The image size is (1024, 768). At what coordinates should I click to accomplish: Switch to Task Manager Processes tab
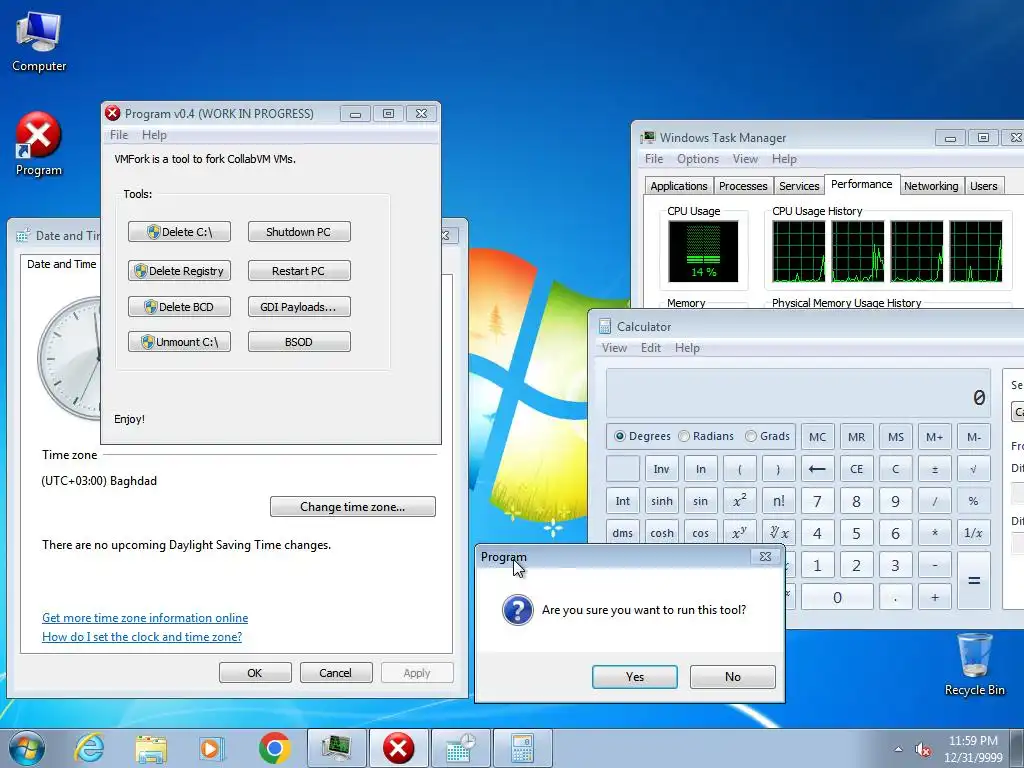(743, 185)
